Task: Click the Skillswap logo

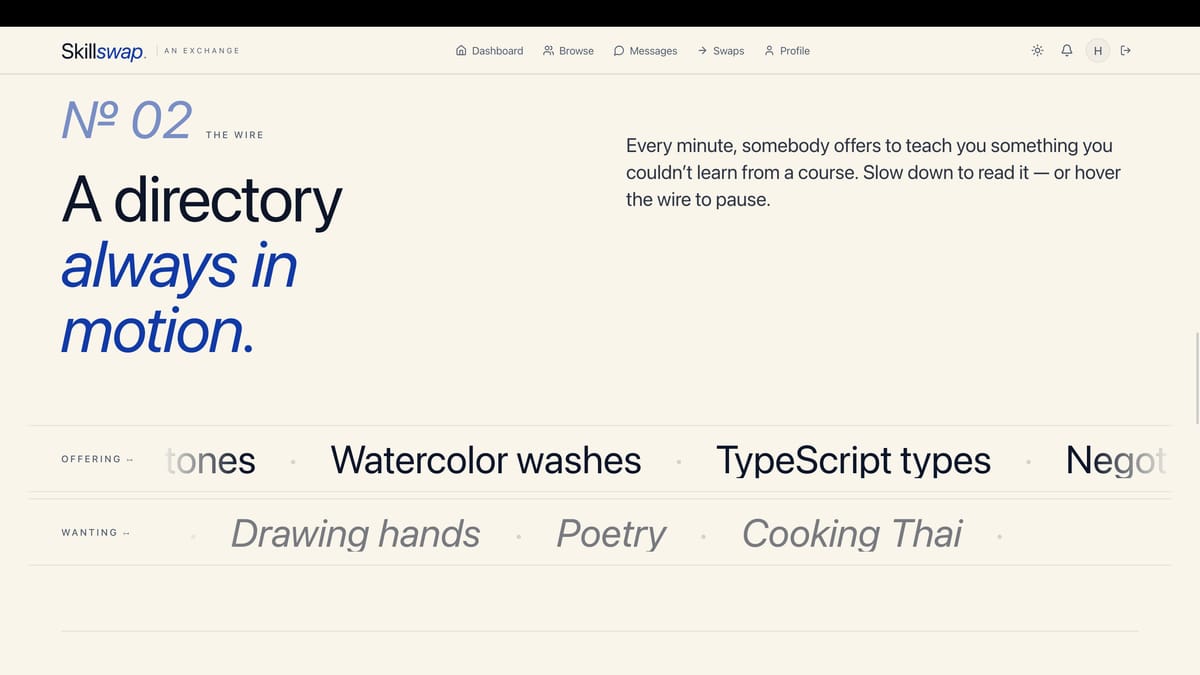Action: [104, 51]
